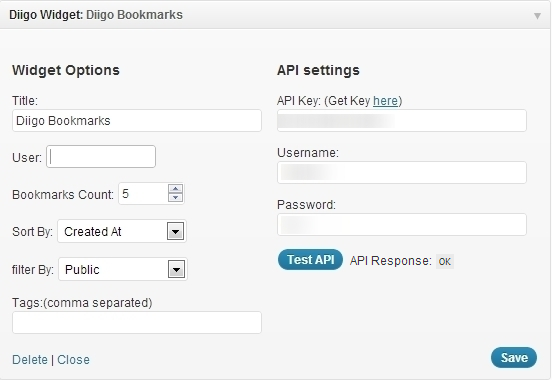The width and height of the screenshot is (552, 380).
Task: Decrease Bookmarks Count with down arrow
Action: (x=175, y=198)
